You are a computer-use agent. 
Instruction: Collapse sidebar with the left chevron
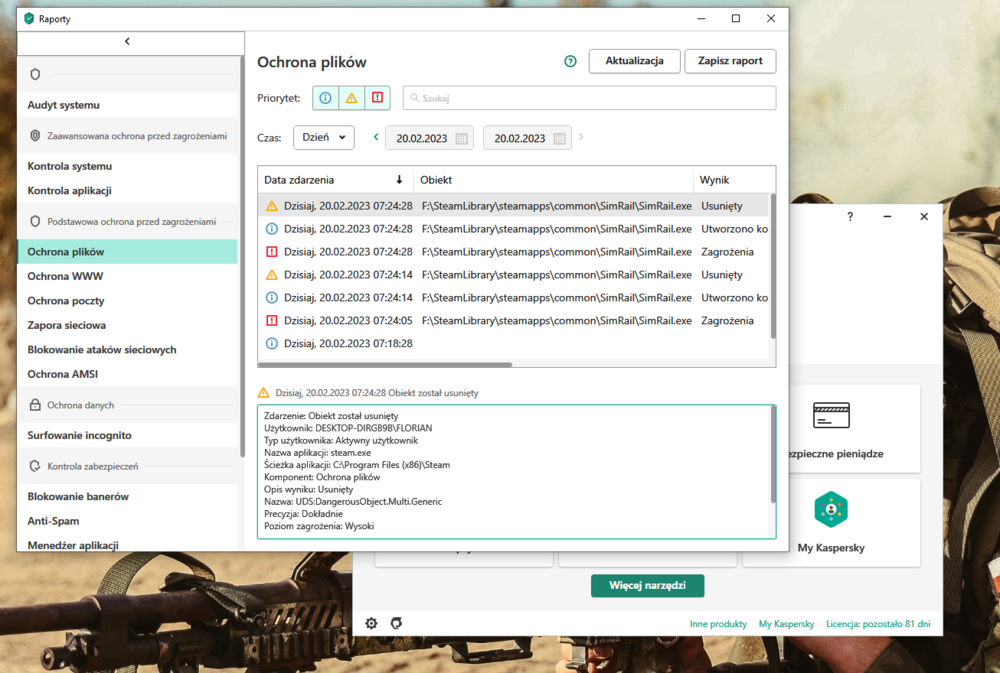[128, 42]
